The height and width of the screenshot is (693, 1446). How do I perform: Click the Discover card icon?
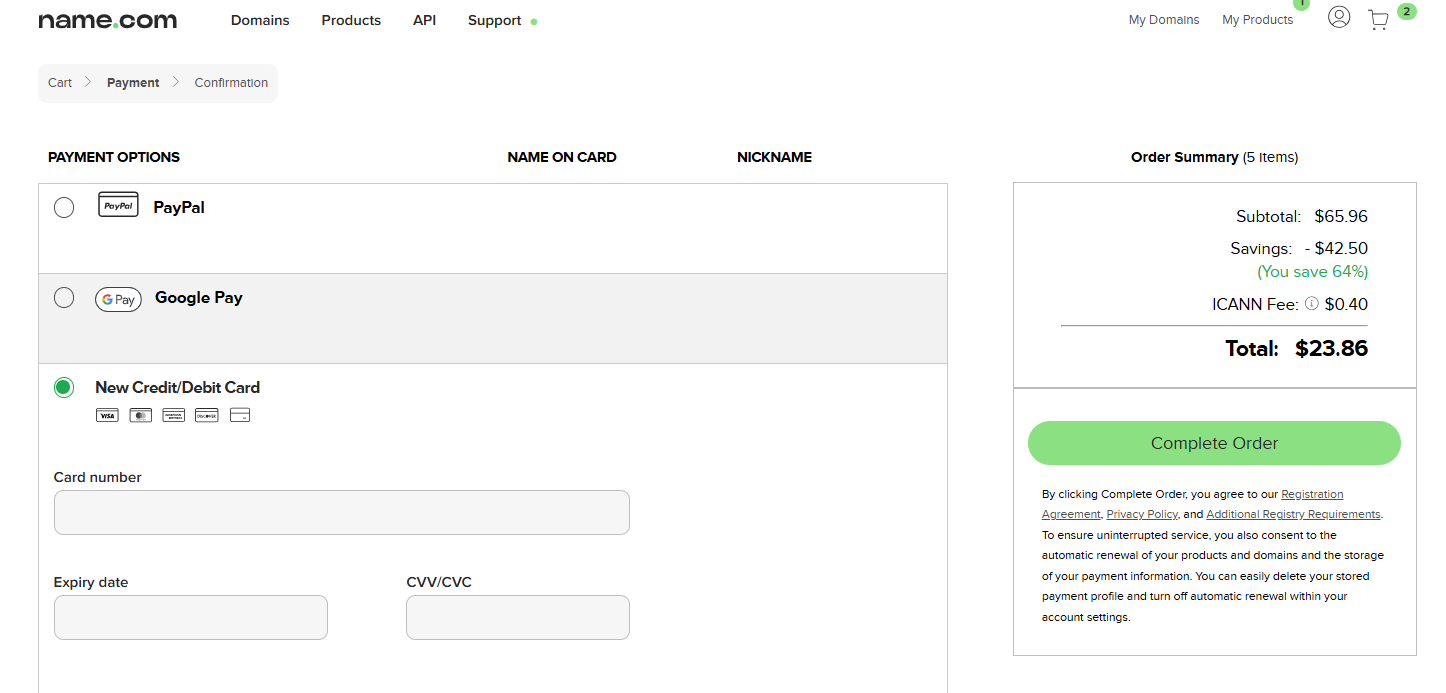pos(206,415)
